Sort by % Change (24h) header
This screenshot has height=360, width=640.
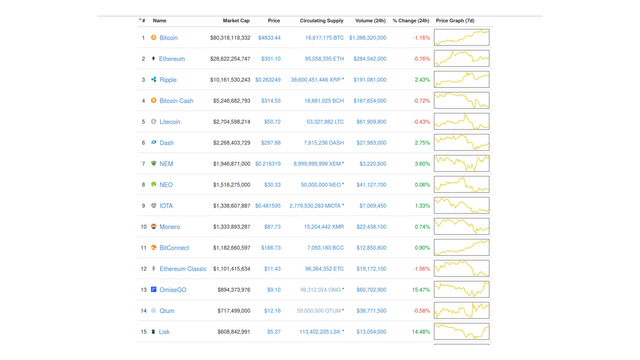(x=411, y=20)
